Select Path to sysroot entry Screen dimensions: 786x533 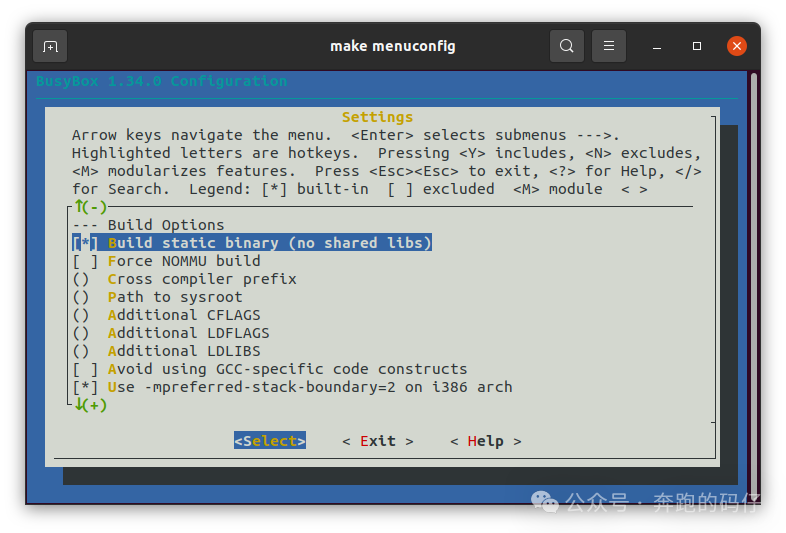(157, 297)
